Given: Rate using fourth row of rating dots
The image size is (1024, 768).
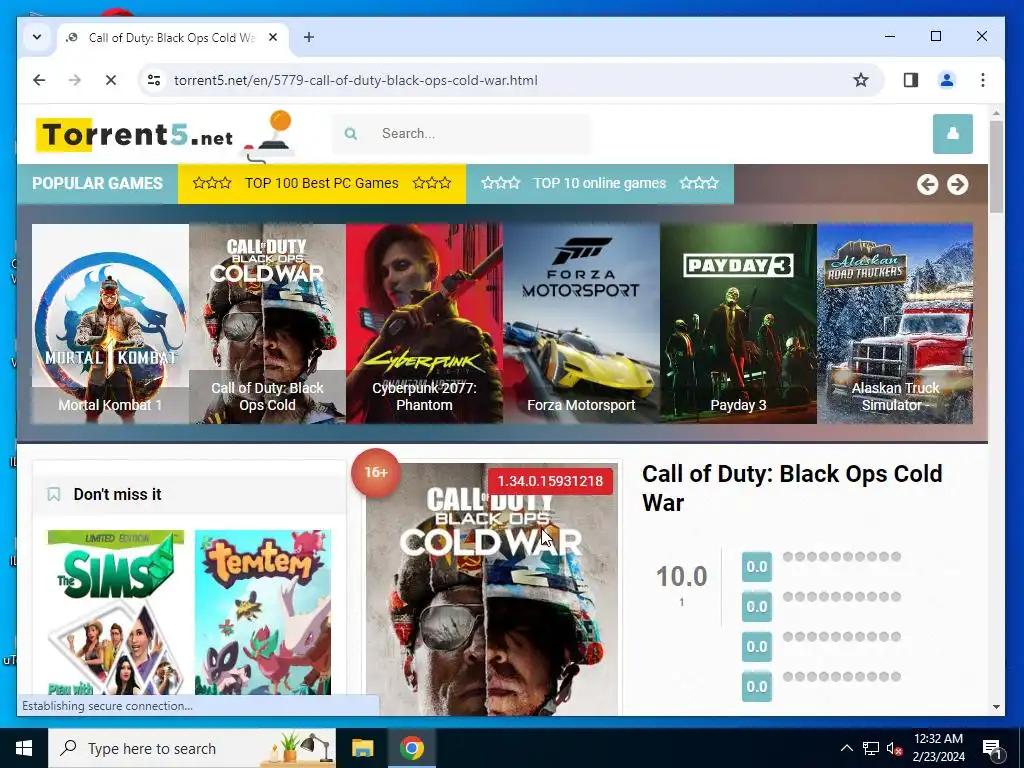Looking at the screenshot, I should click(842, 677).
